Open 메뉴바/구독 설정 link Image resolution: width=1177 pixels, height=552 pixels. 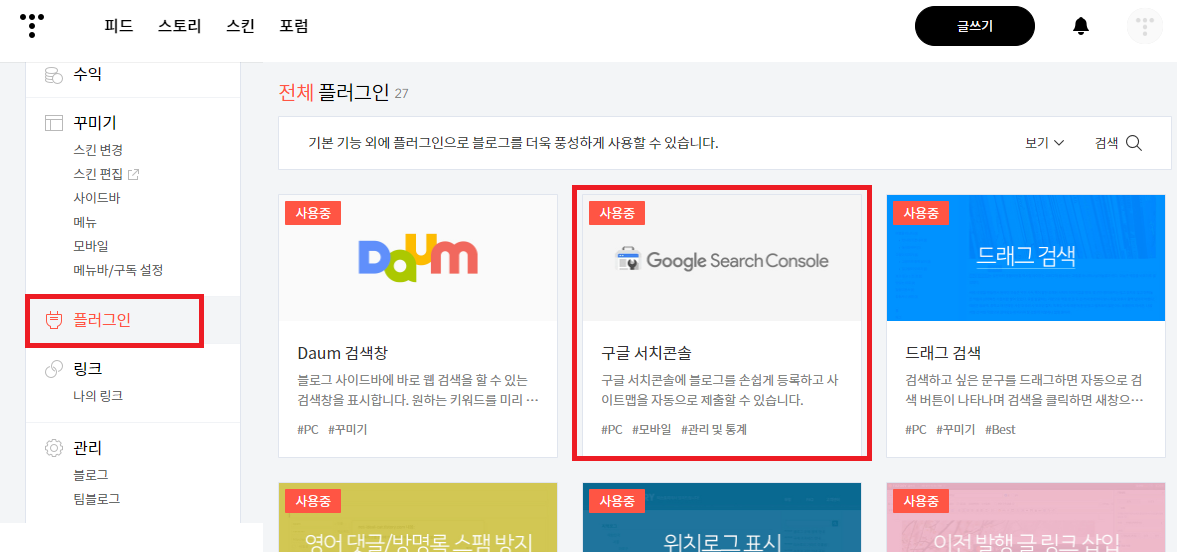[118, 269]
